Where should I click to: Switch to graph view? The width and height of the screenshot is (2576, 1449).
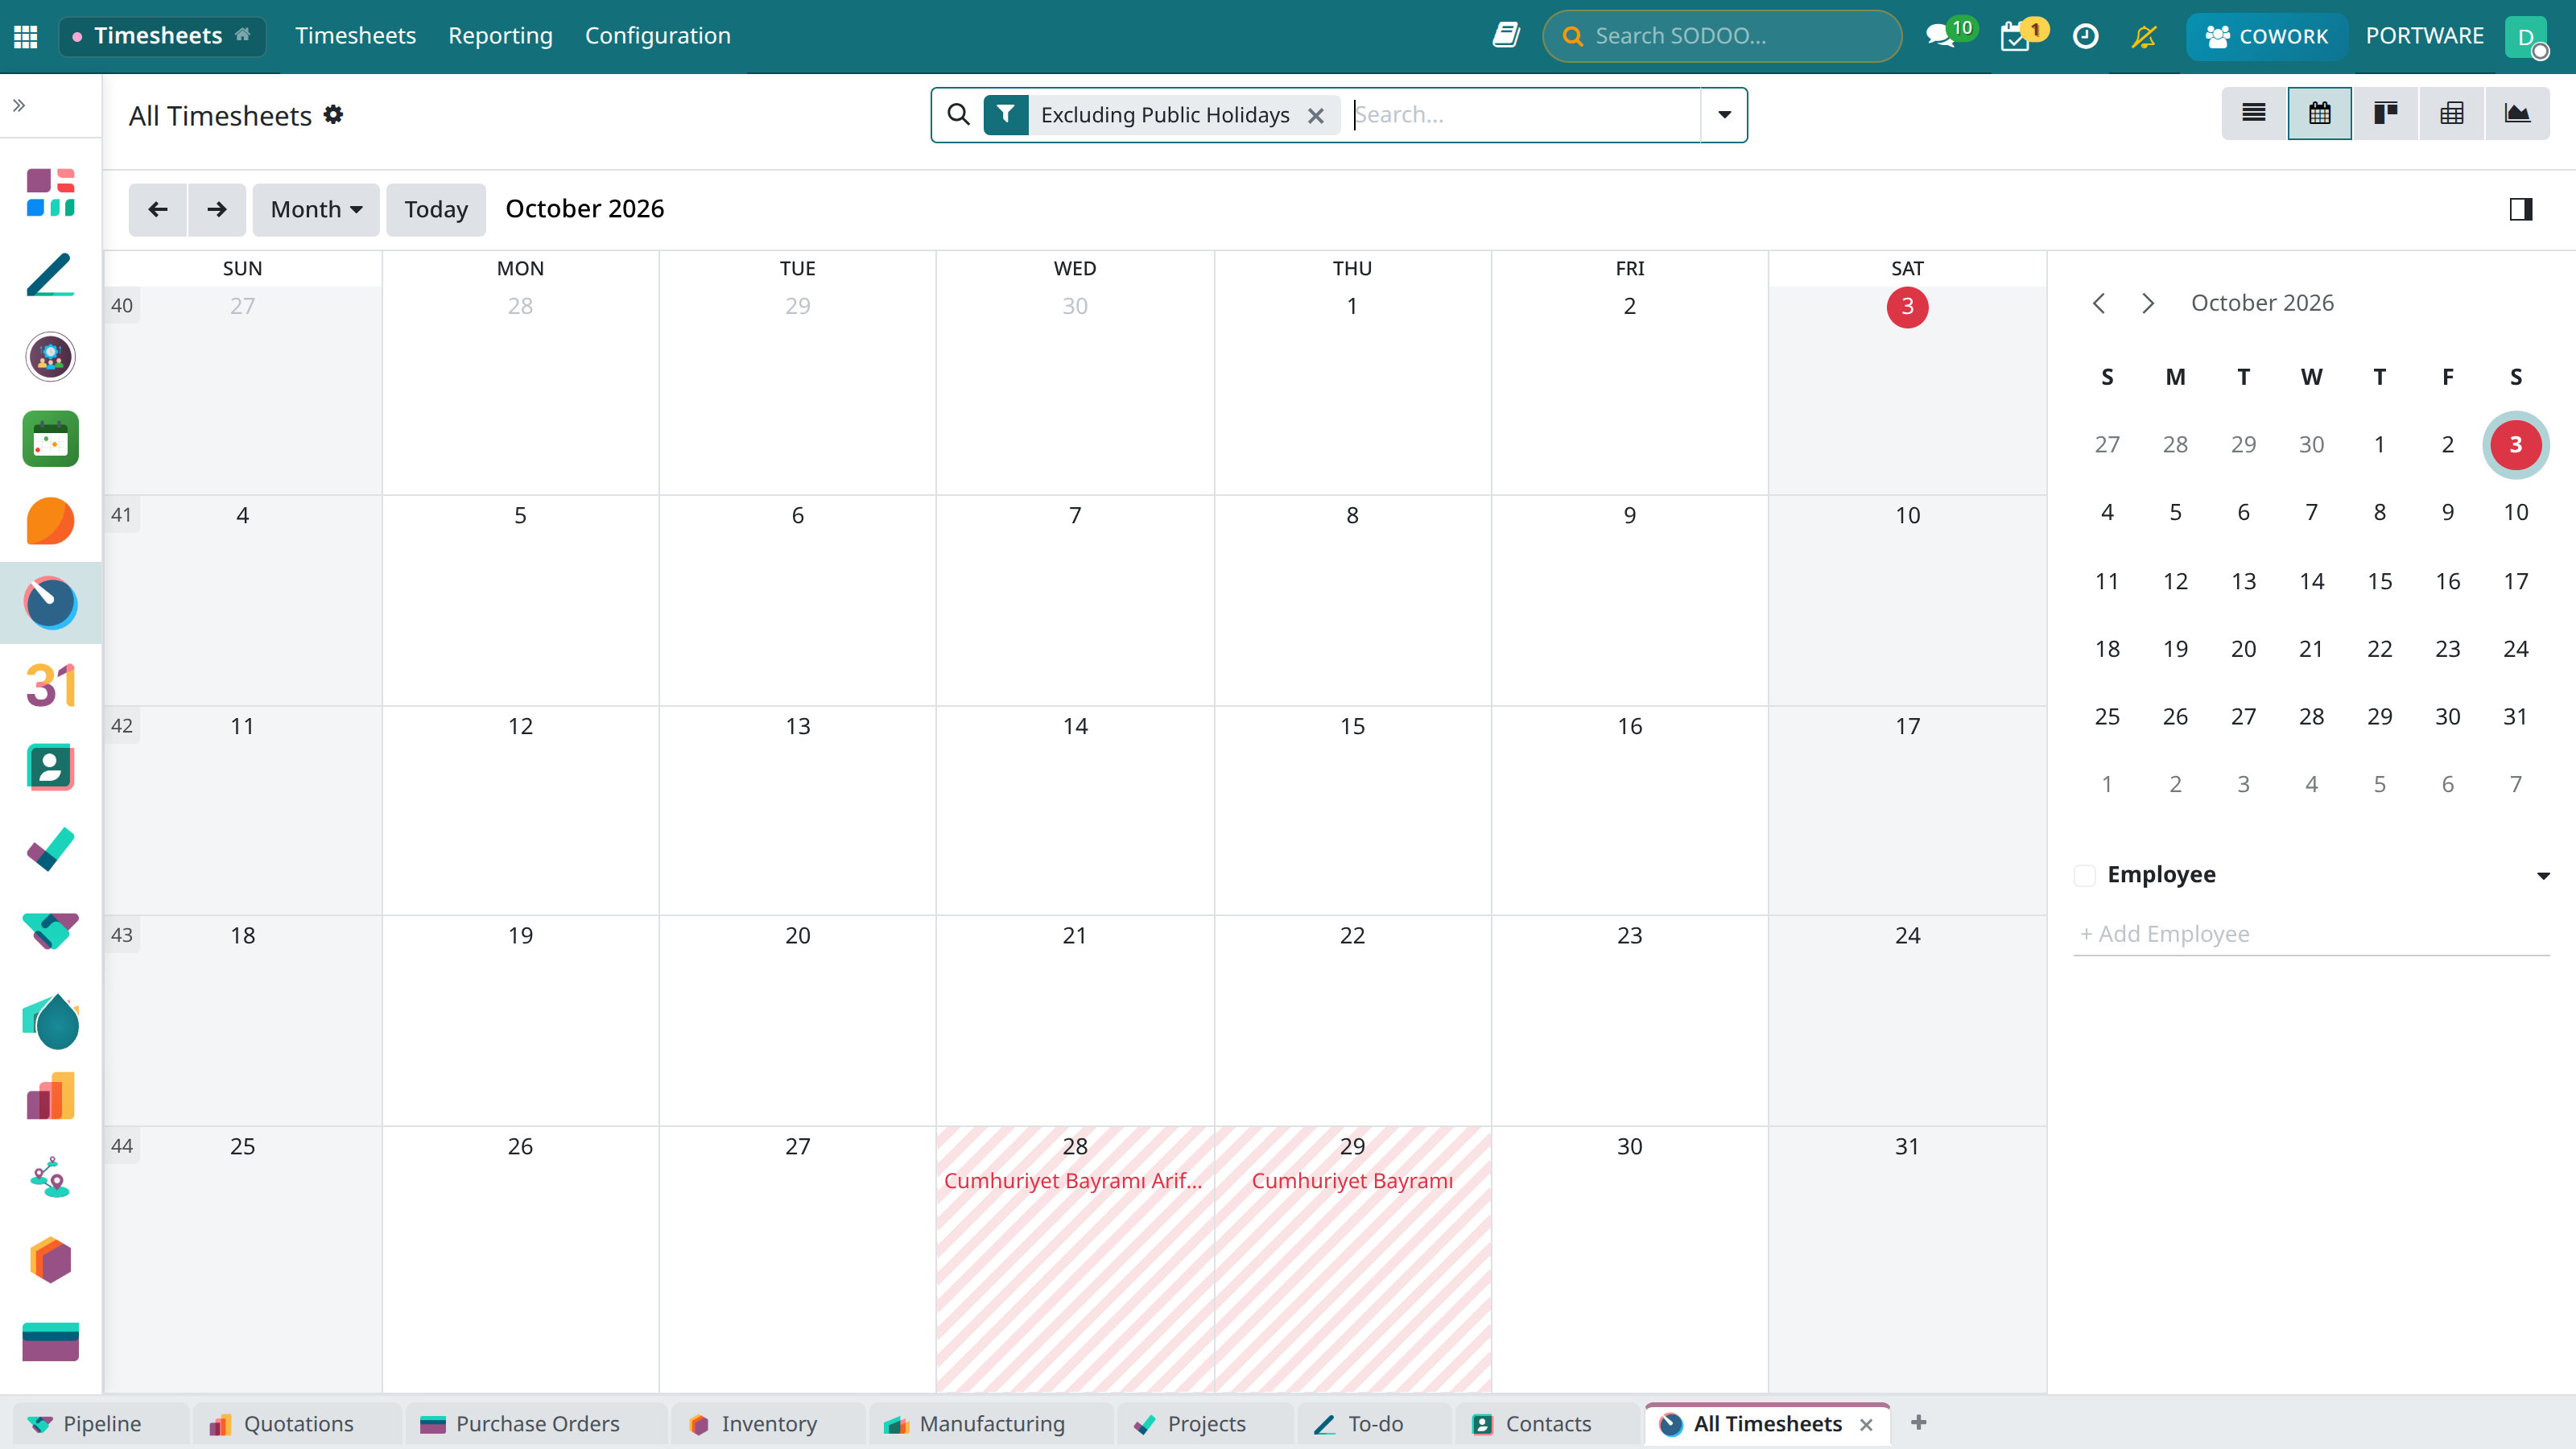(2517, 114)
